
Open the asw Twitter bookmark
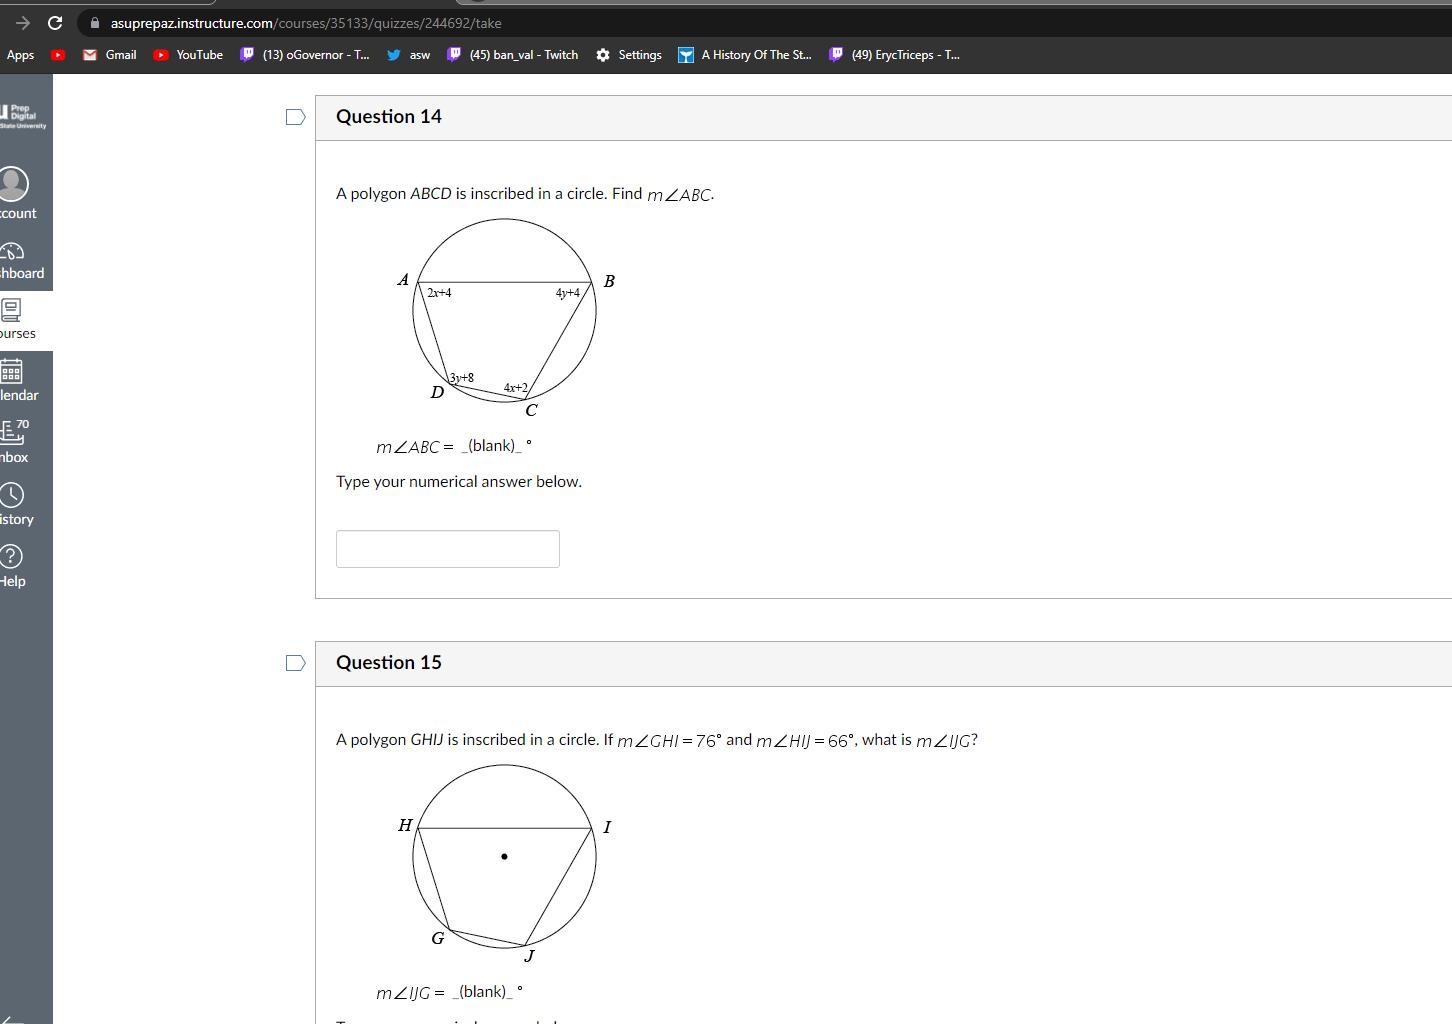[408, 55]
